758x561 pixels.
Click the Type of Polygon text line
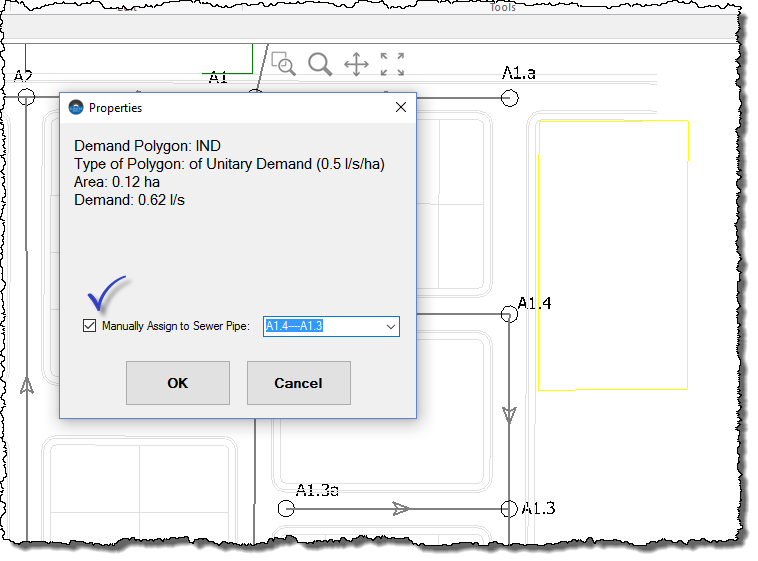click(x=229, y=164)
